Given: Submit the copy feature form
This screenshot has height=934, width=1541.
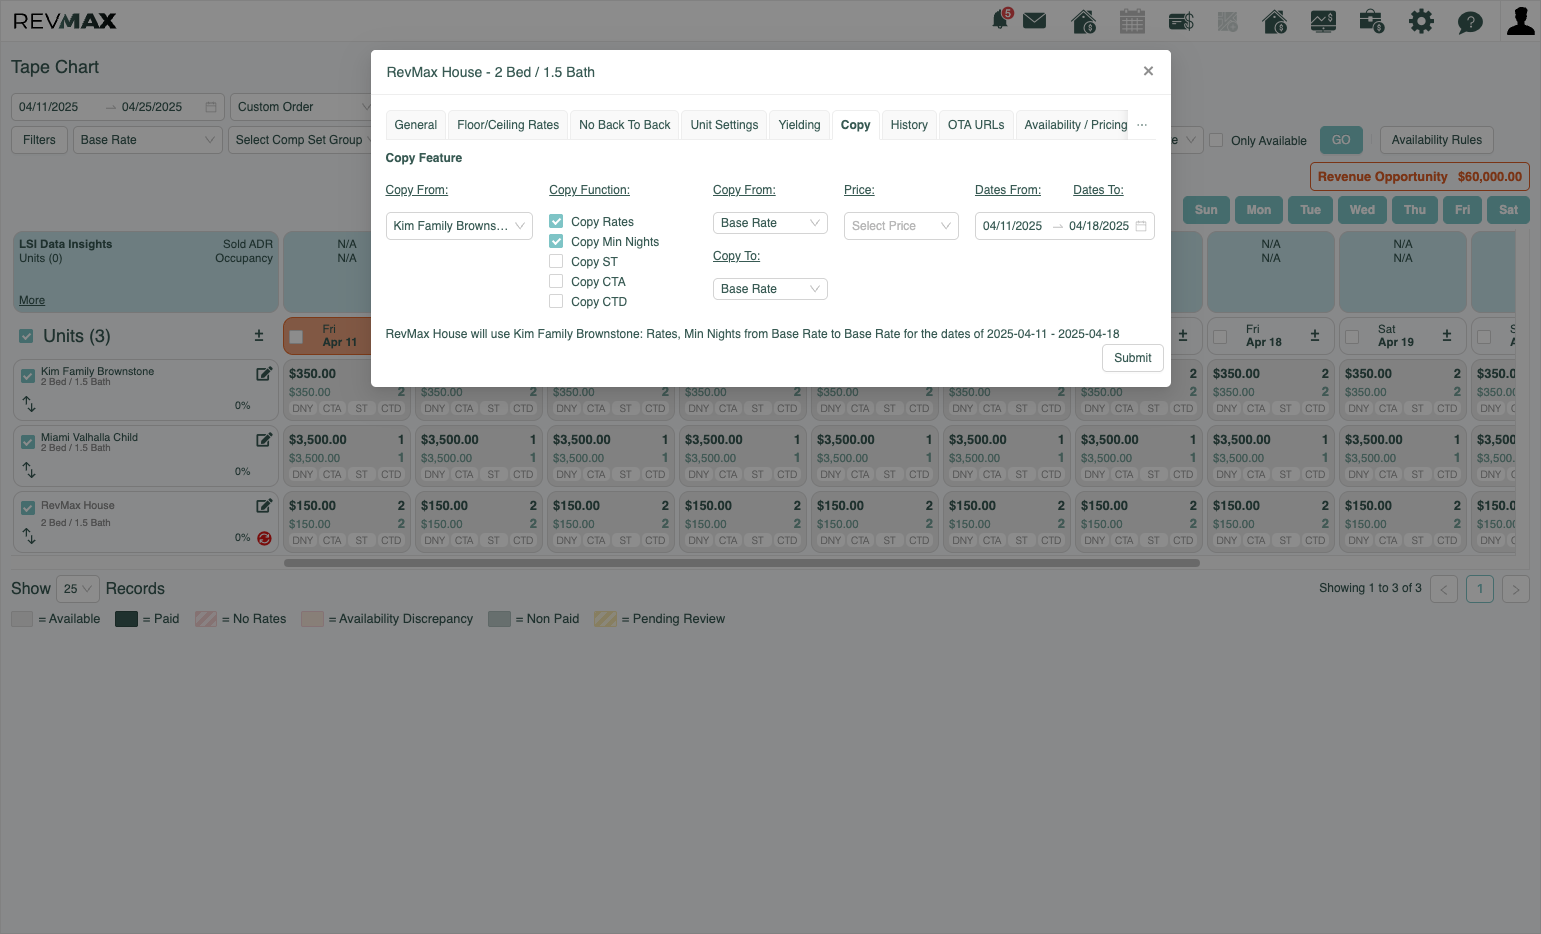Looking at the screenshot, I should [1133, 358].
